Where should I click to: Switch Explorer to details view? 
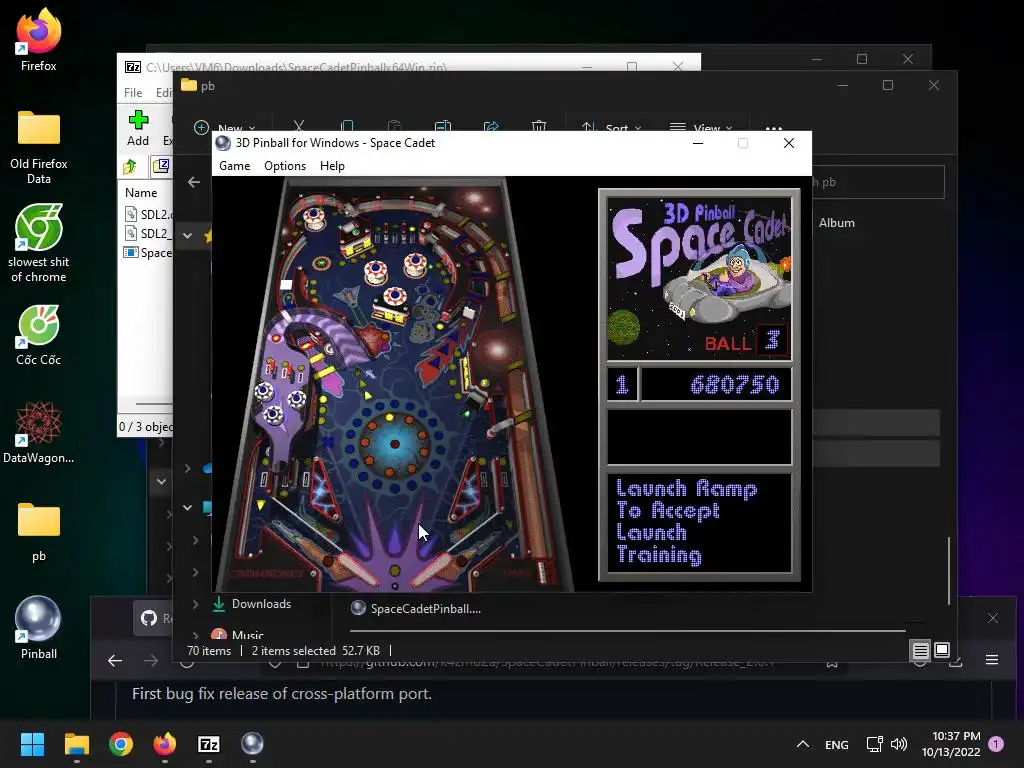(x=920, y=650)
